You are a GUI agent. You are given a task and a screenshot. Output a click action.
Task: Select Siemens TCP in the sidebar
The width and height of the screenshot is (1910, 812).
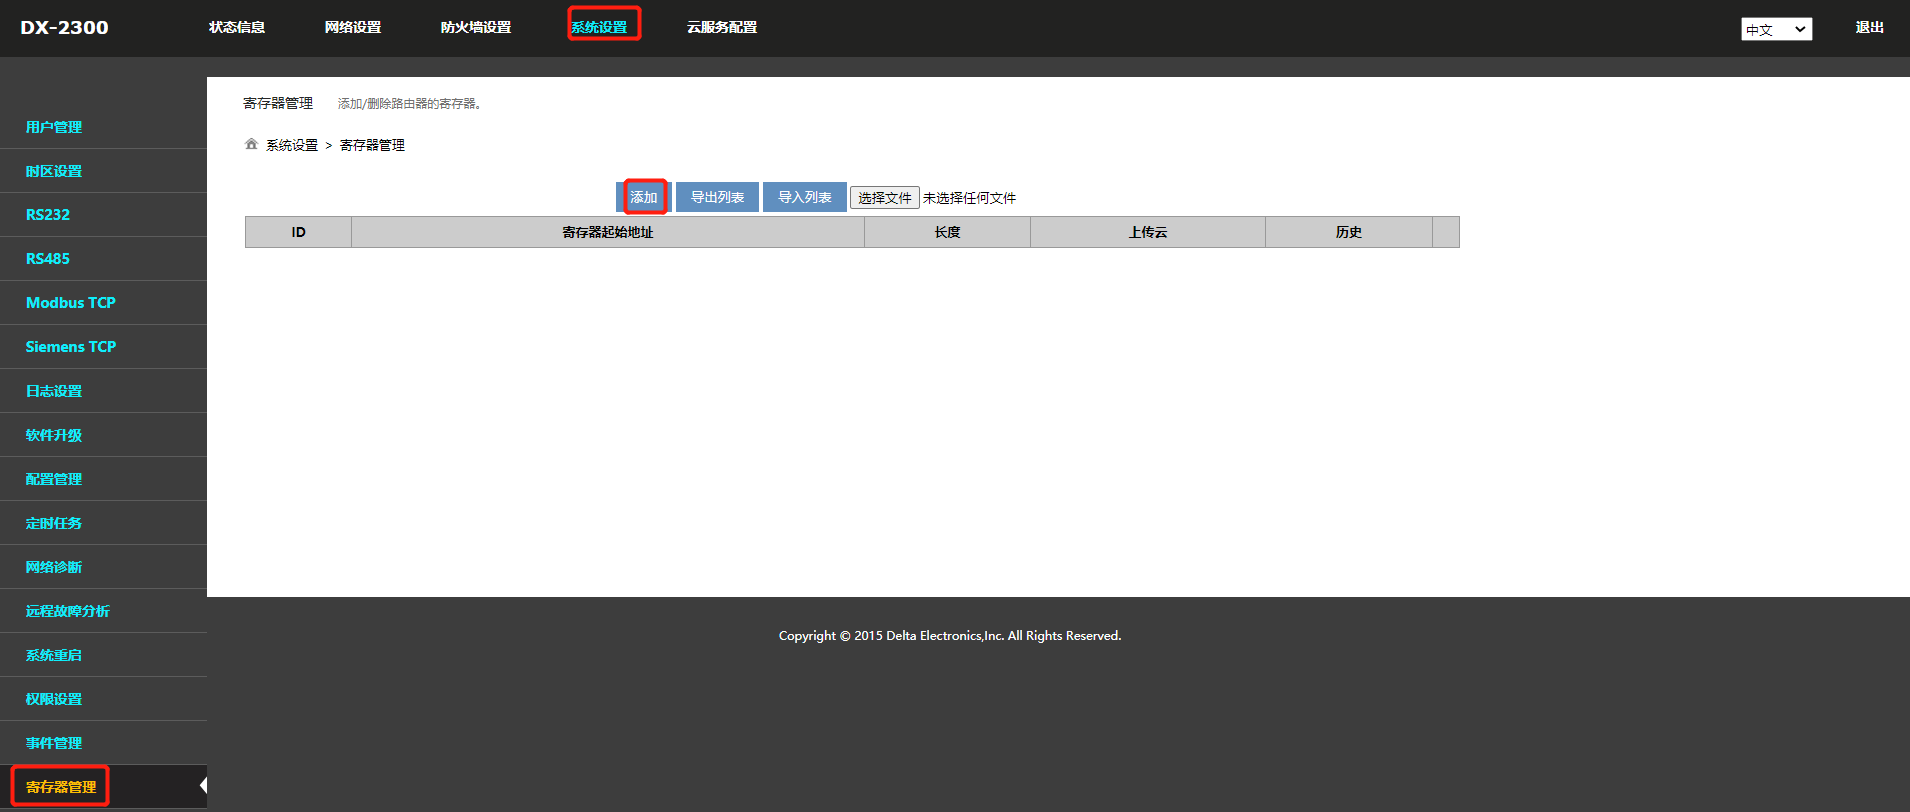click(71, 347)
